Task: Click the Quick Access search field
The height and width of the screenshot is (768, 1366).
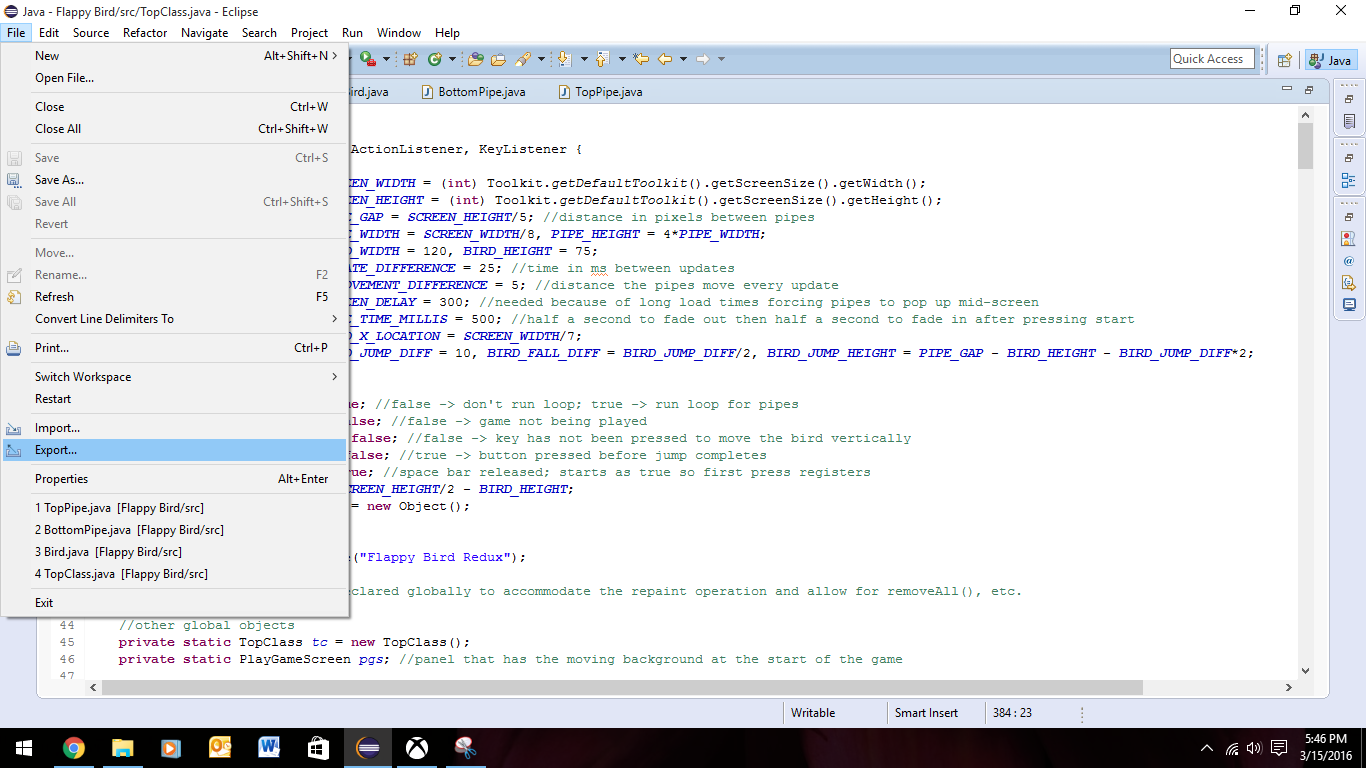Action: click(1211, 58)
